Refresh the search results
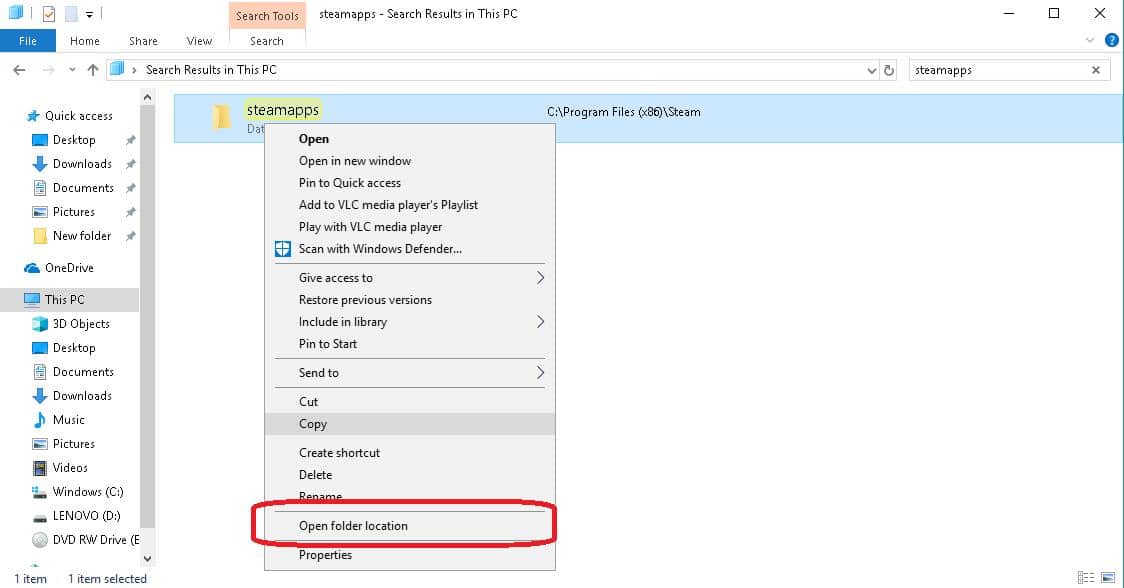 tap(889, 70)
